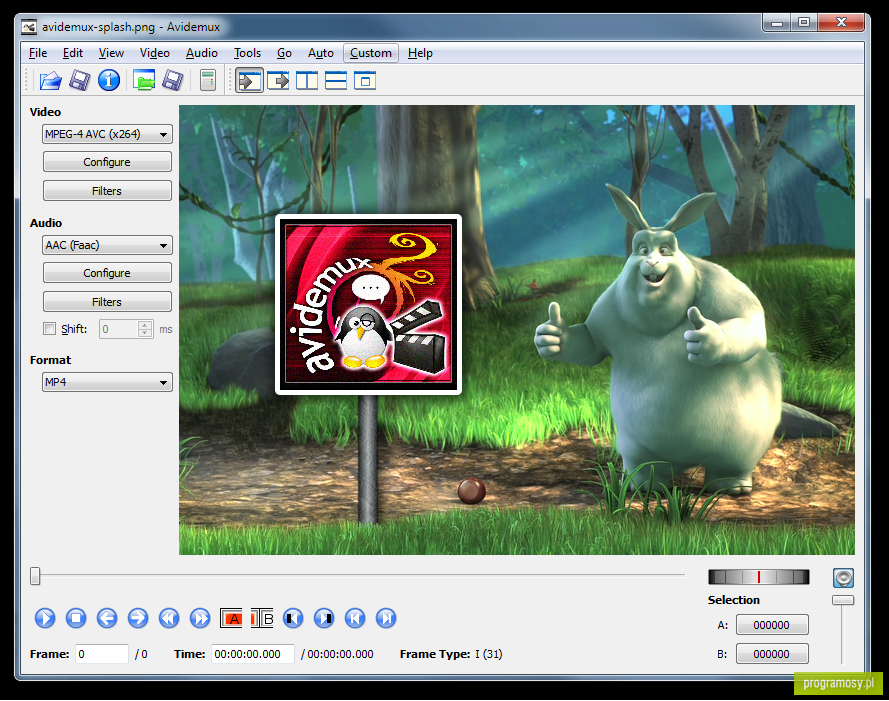Open the Video menu

coord(155,53)
